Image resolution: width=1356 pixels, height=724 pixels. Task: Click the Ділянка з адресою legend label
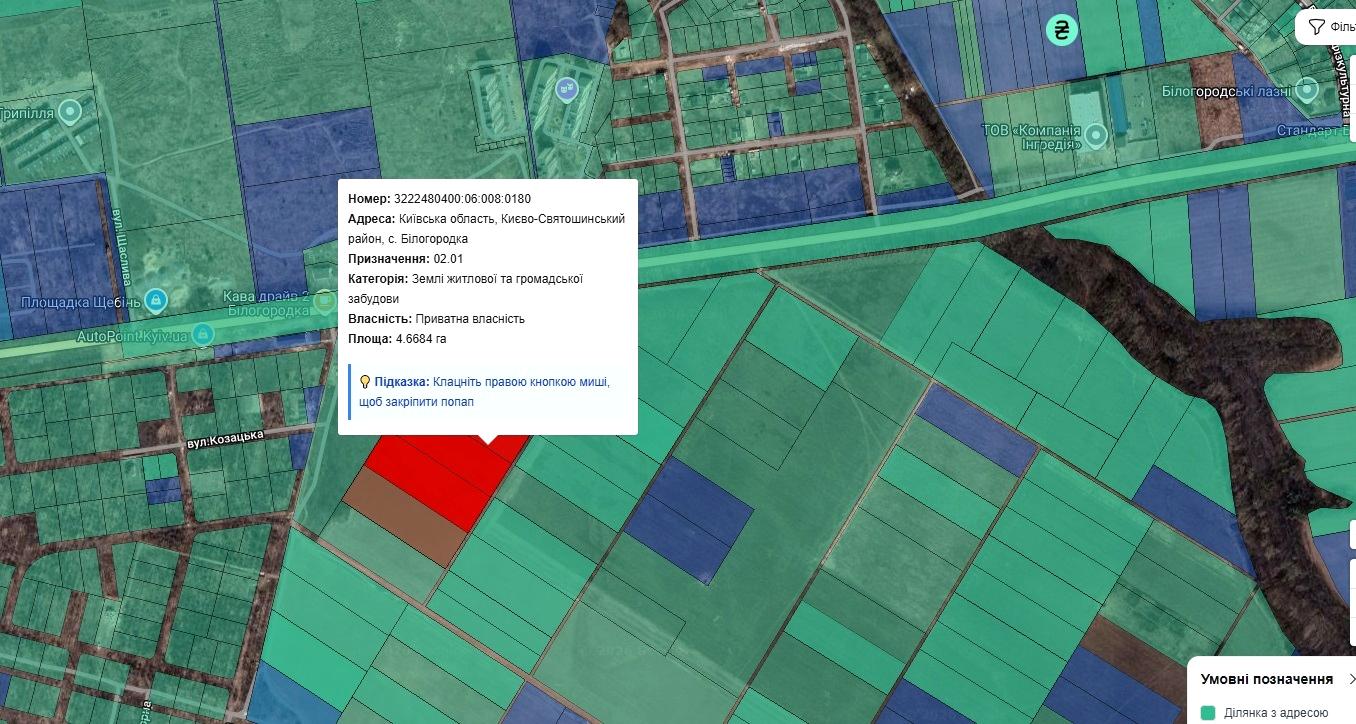click(1275, 713)
